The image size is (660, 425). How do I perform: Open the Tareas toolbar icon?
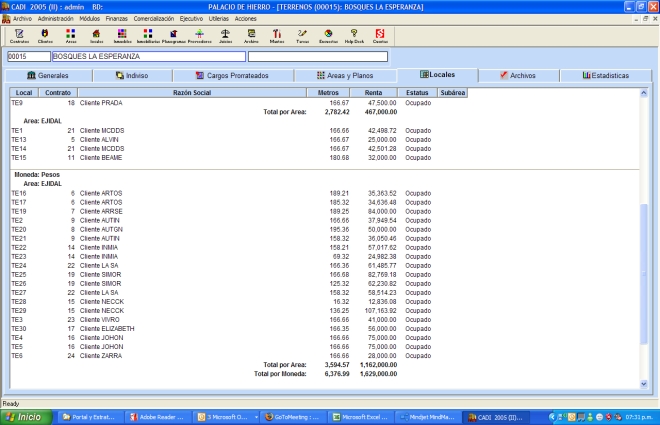(x=302, y=36)
